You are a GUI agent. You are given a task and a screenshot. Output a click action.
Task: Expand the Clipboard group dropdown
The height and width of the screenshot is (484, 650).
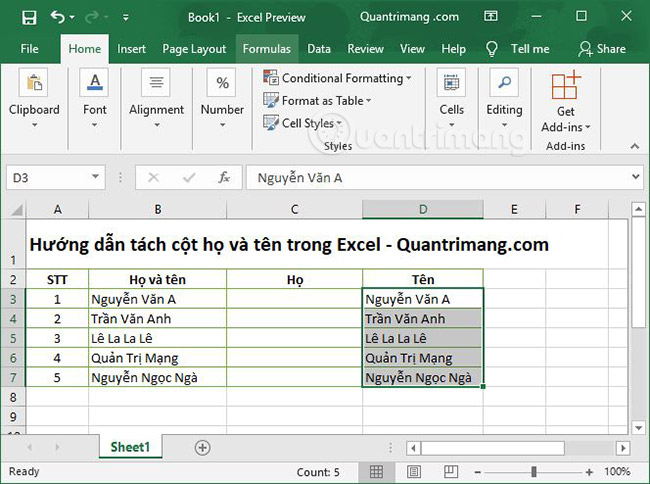34,124
